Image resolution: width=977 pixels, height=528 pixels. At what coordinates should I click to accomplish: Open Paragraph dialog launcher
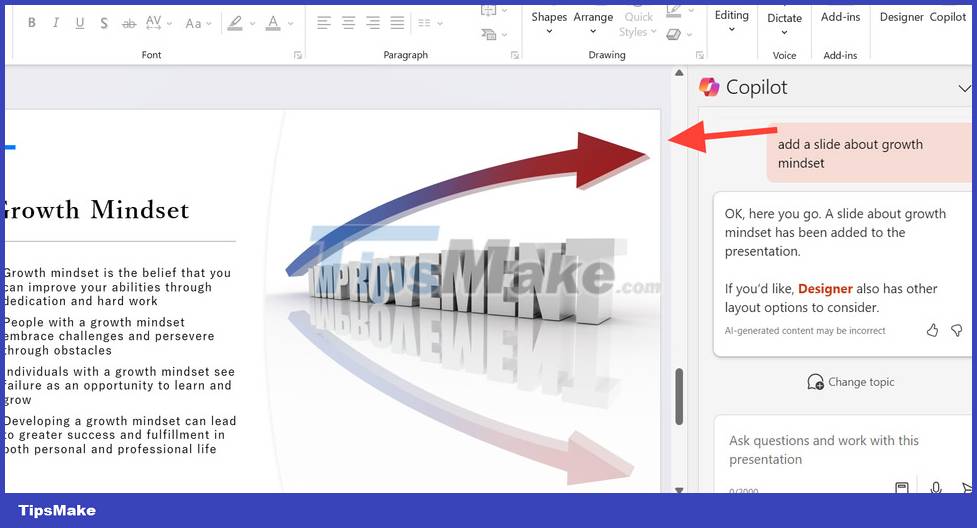[515, 55]
